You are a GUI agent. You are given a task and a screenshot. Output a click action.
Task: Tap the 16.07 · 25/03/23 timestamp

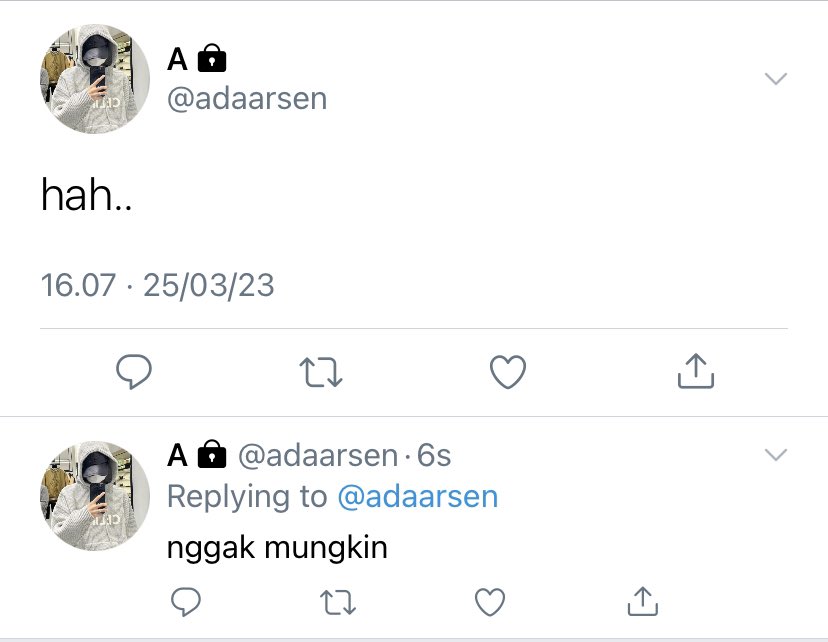coord(157,285)
